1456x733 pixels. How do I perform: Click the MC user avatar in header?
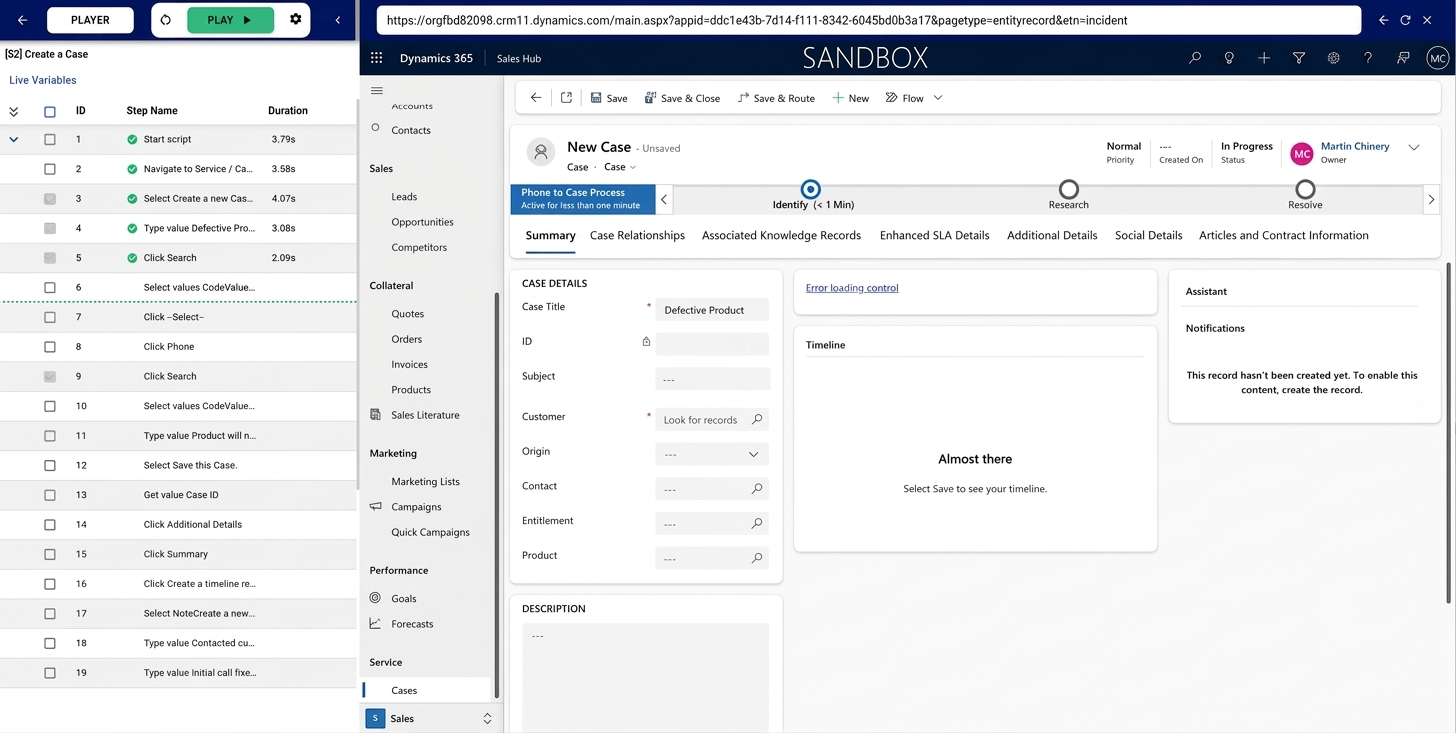point(1437,59)
